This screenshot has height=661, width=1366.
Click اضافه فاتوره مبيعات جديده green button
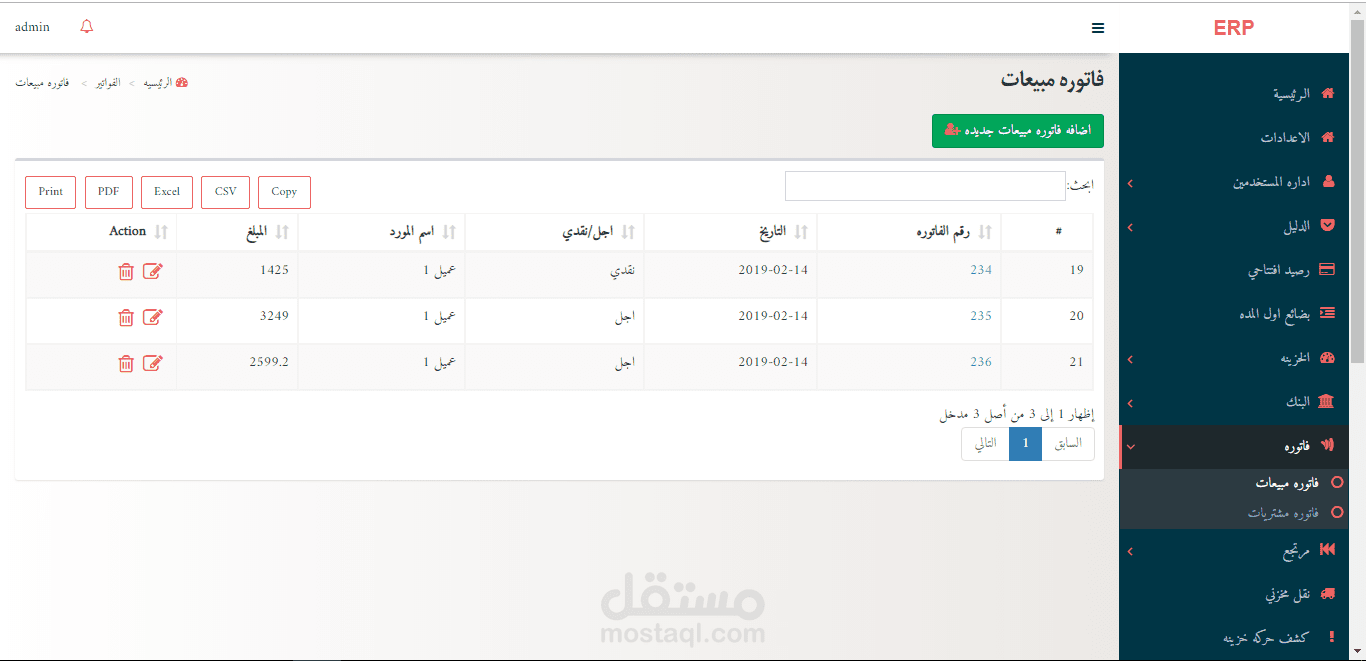(1018, 131)
